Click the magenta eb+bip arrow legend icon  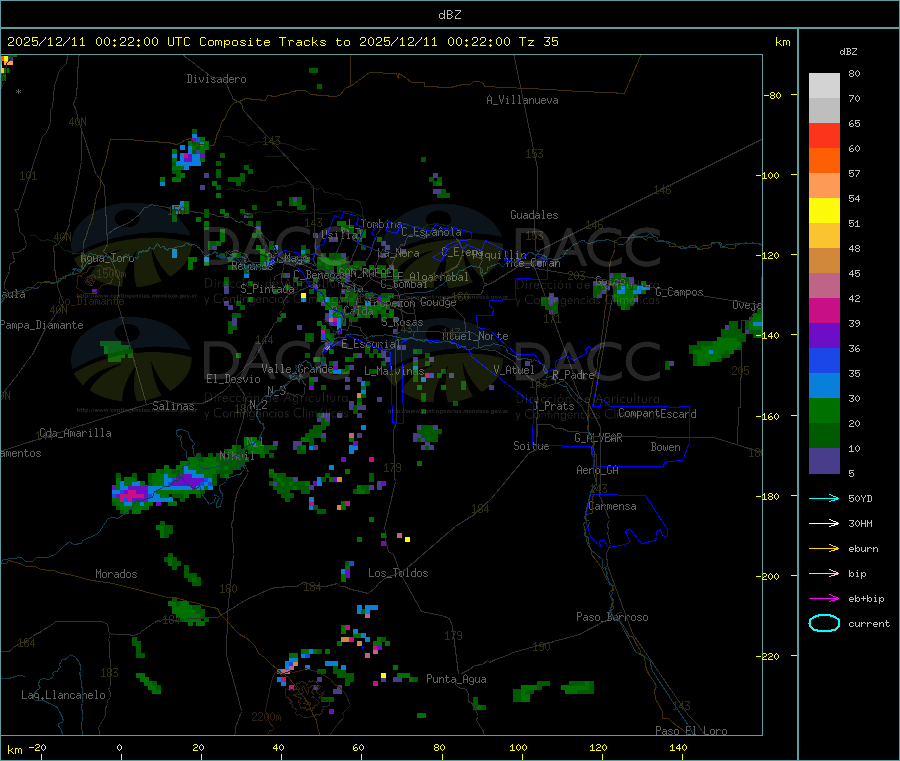point(824,599)
